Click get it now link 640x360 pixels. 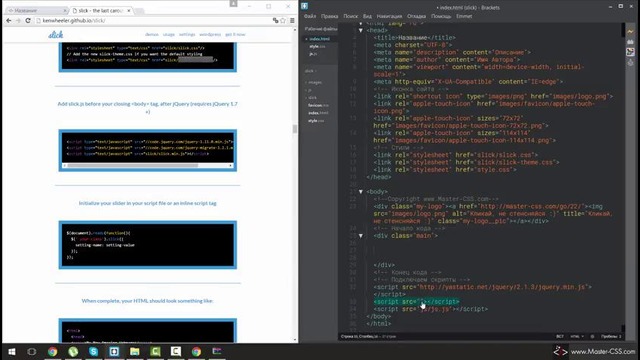click(236, 35)
